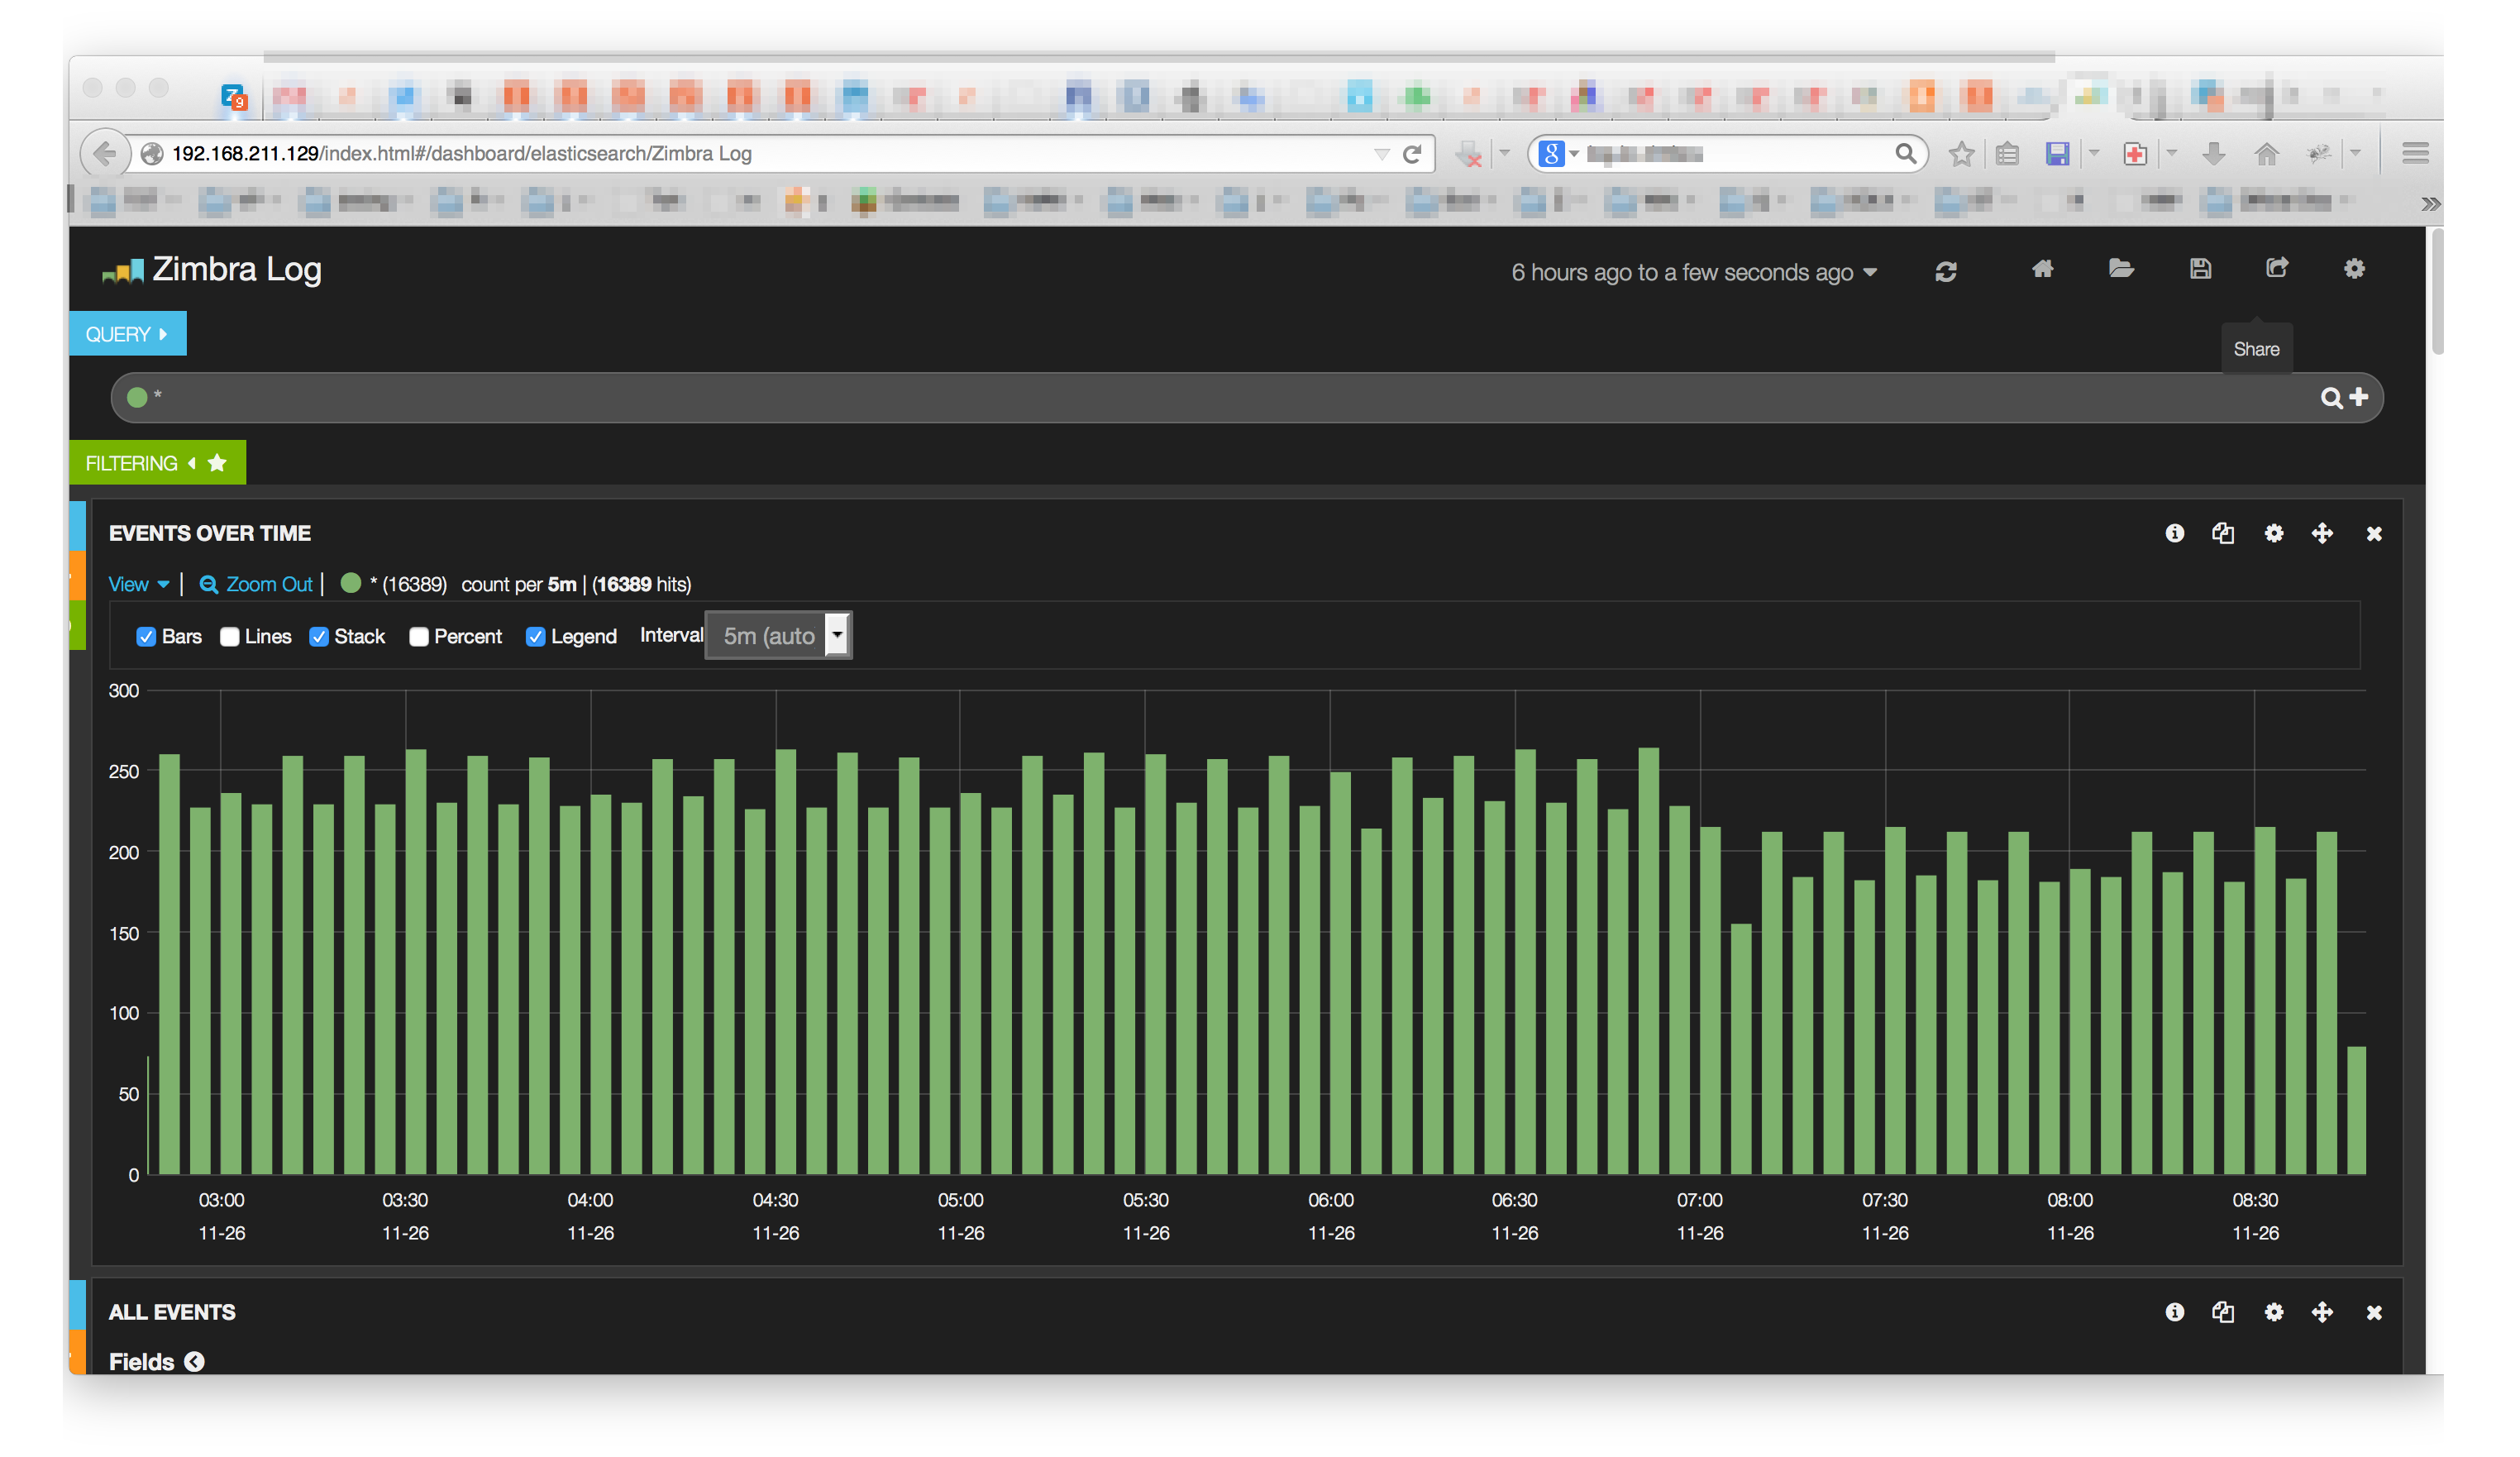Viewport: 2520px width, 1457px height.
Task: Configure the Events Over Time panel gear
Action: (x=2273, y=533)
